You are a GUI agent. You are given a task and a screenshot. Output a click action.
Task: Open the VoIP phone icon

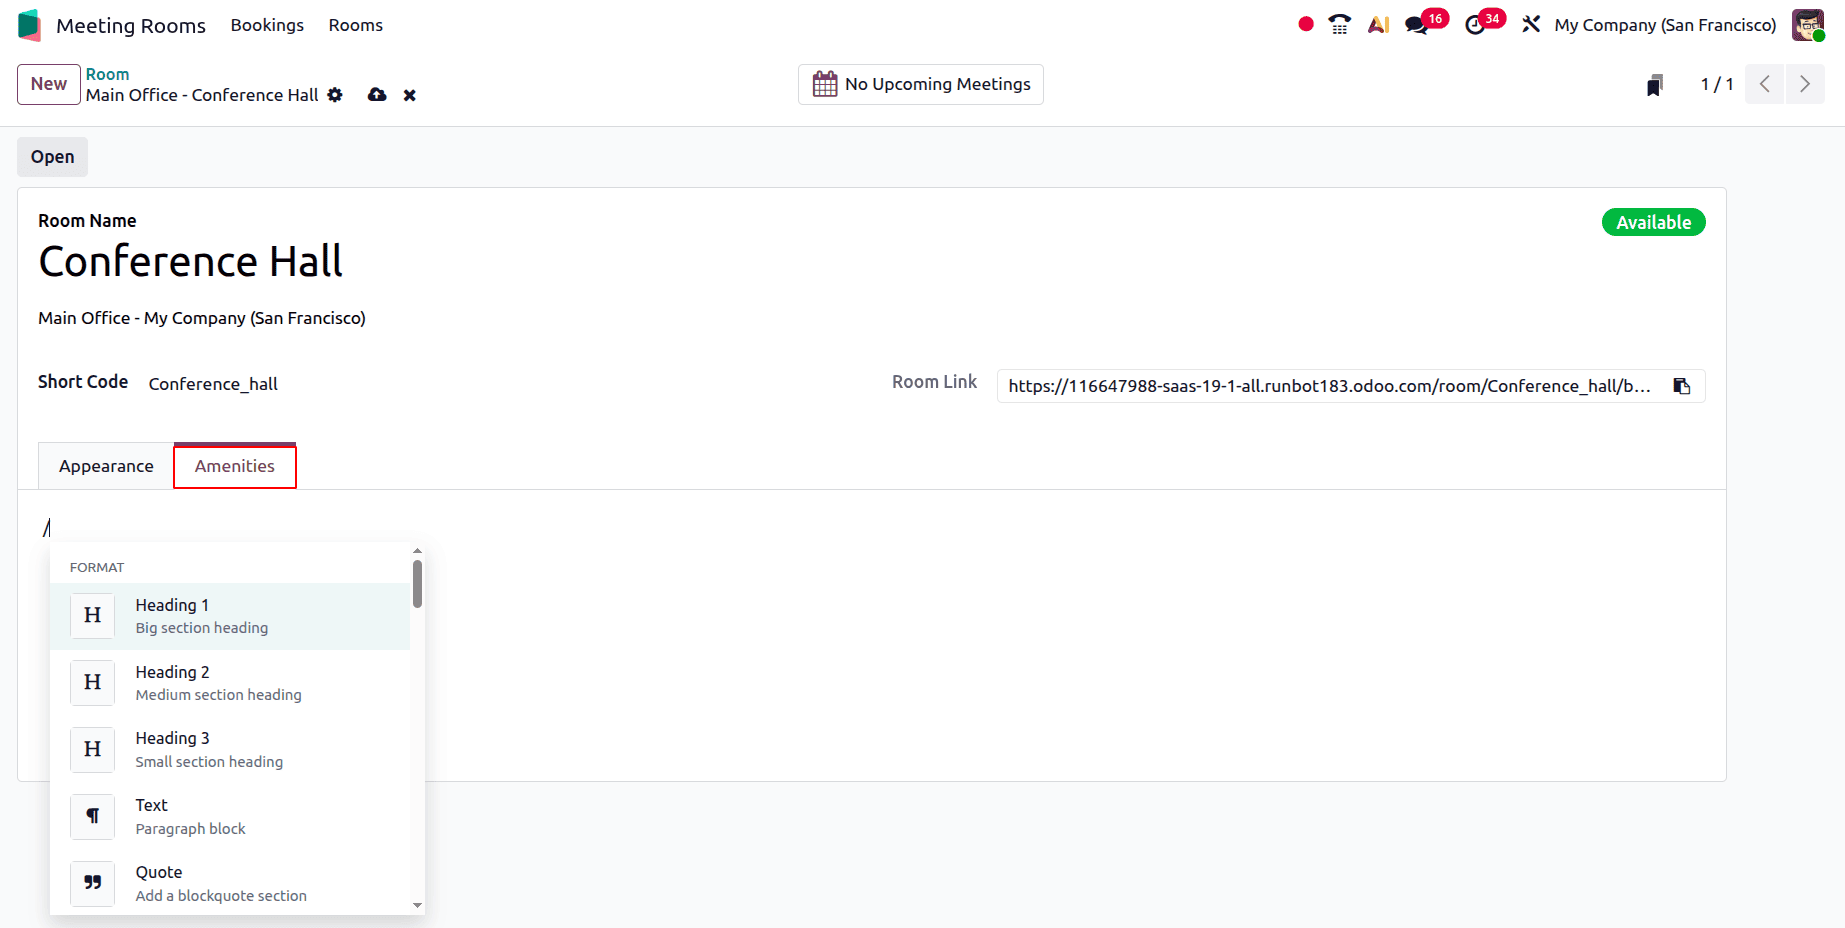(x=1340, y=24)
